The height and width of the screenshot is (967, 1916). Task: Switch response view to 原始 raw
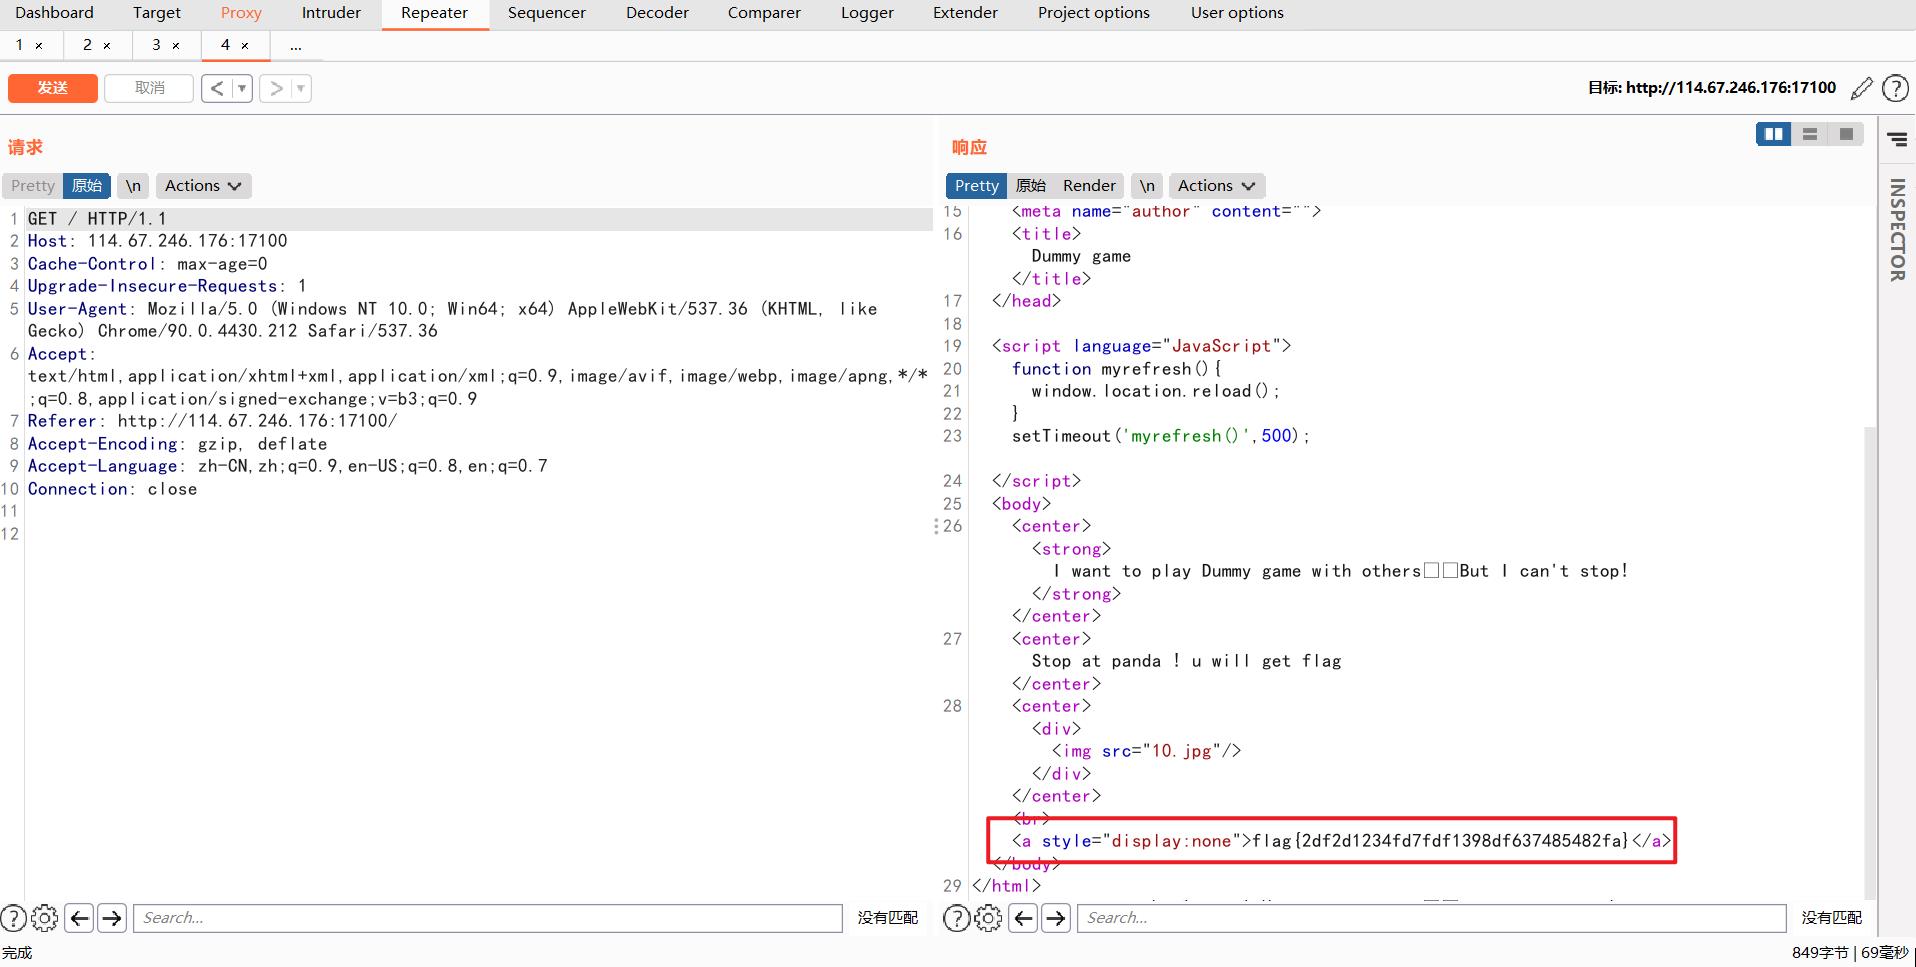pos(1031,185)
